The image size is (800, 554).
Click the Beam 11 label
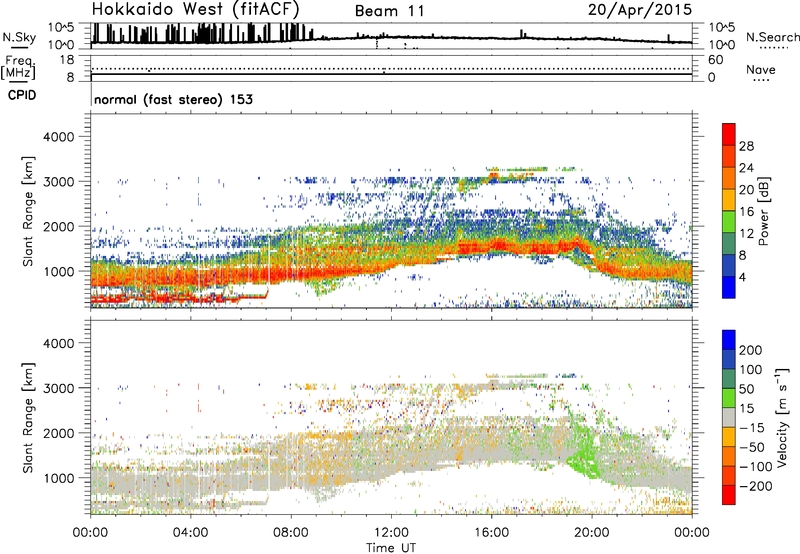pos(390,11)
